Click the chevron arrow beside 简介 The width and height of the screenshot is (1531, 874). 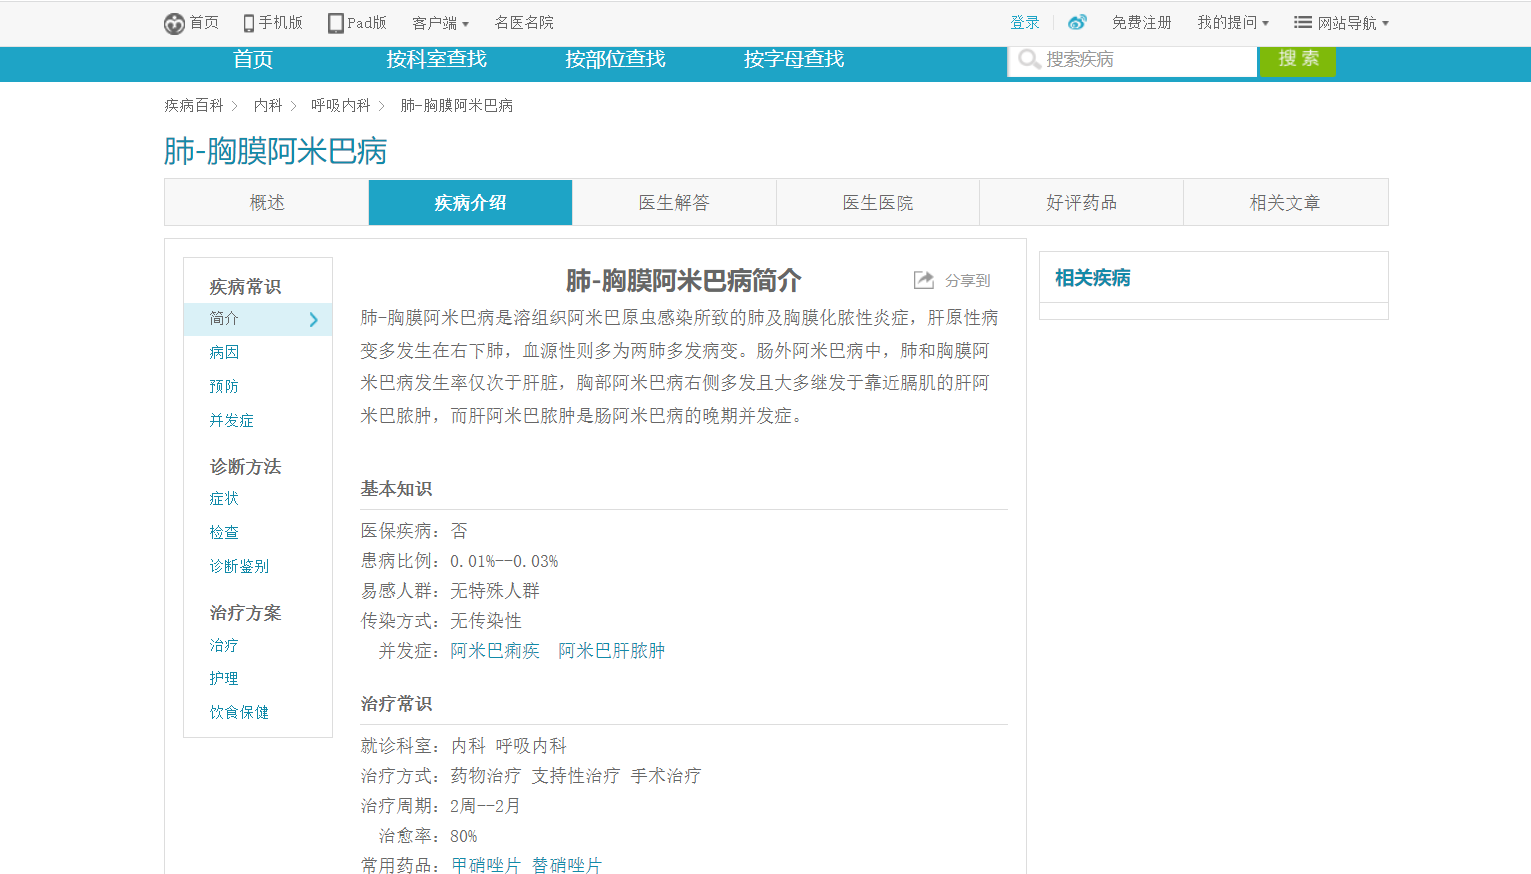pyautogui.click(x=313, y=319)
